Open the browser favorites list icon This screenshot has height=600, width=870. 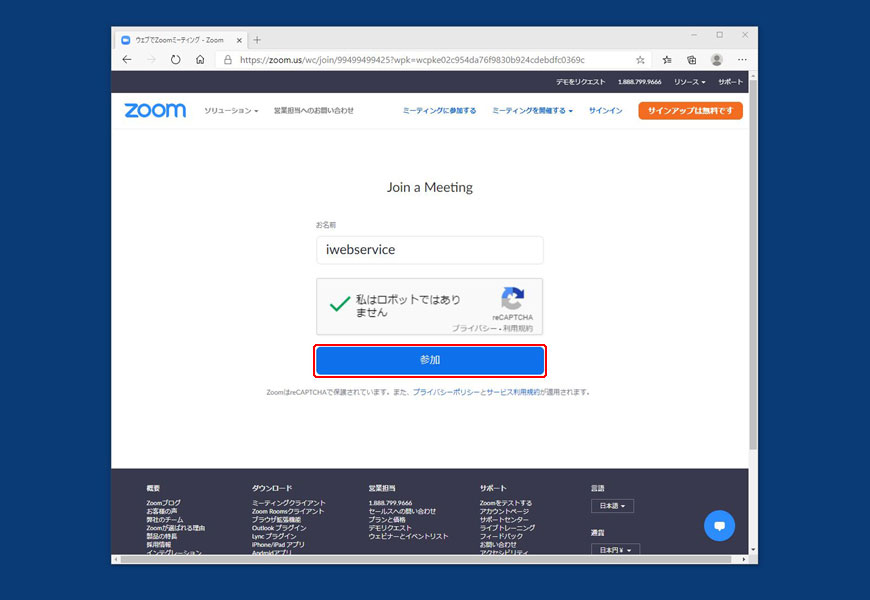coord(666,59)
